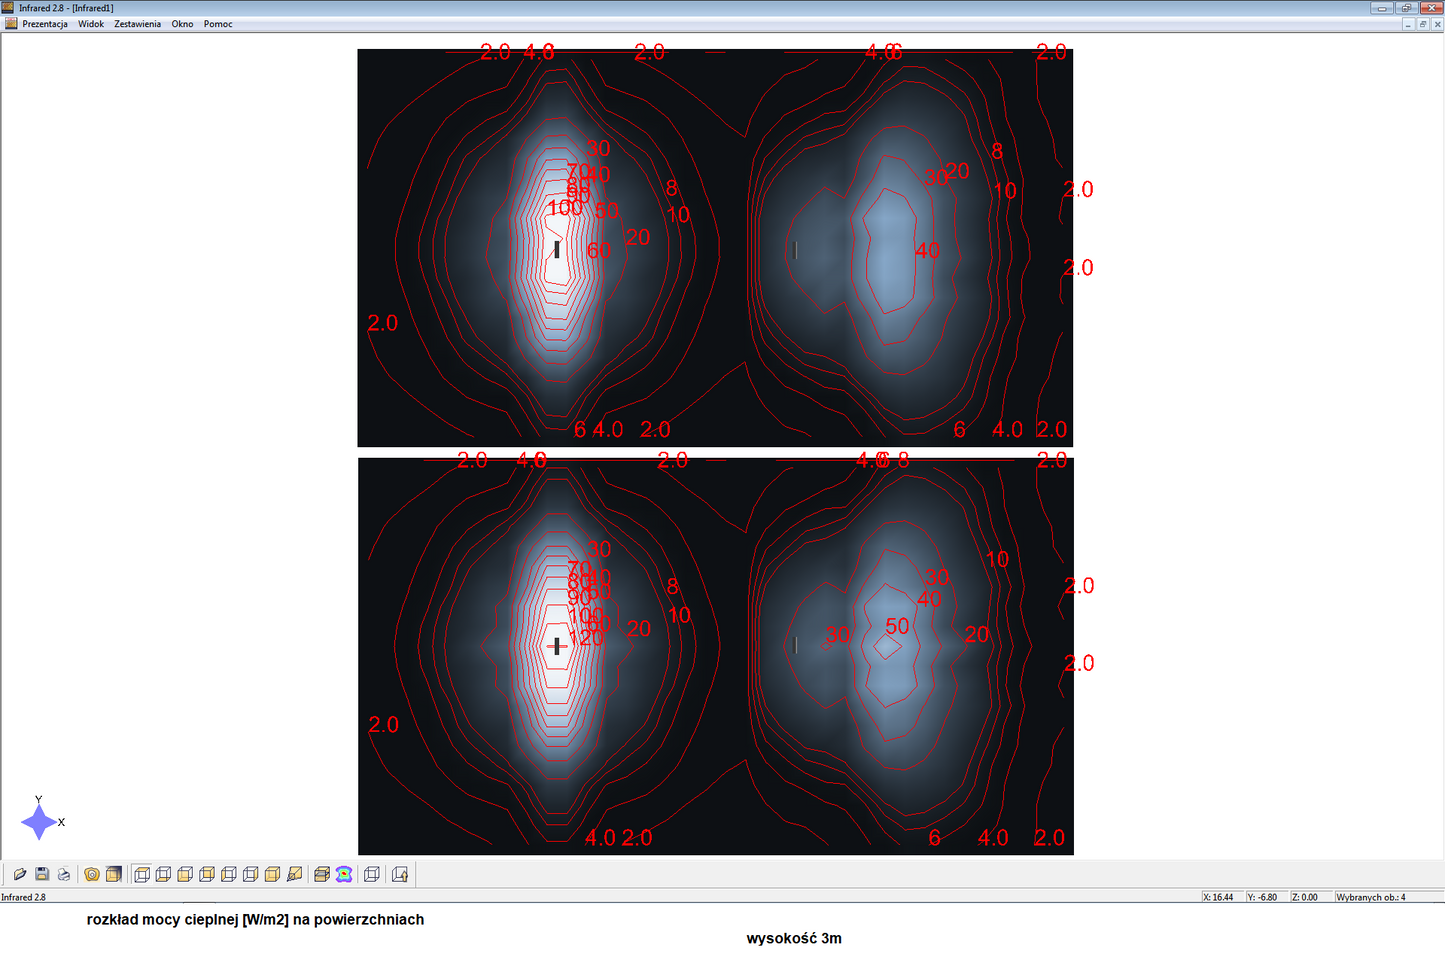The height and width of the screenshot is (975, 1445).
Task: Click the shaded gradient cube icon
Action: click(114, 874)
